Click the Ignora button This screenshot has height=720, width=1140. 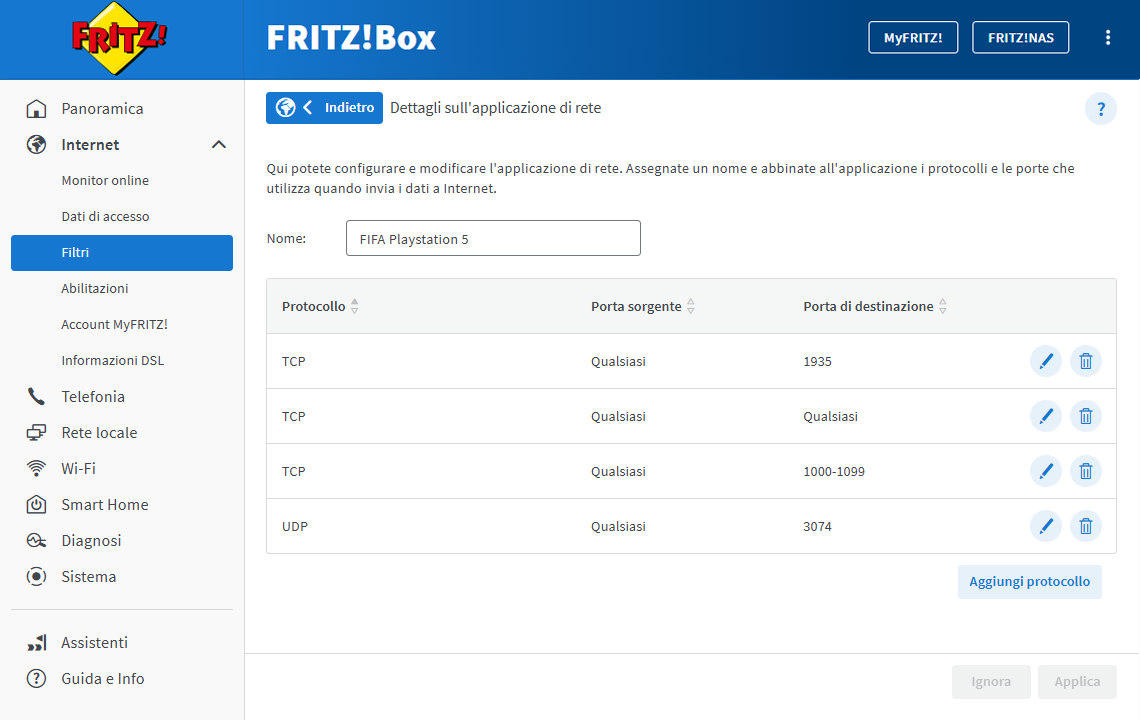991,682
